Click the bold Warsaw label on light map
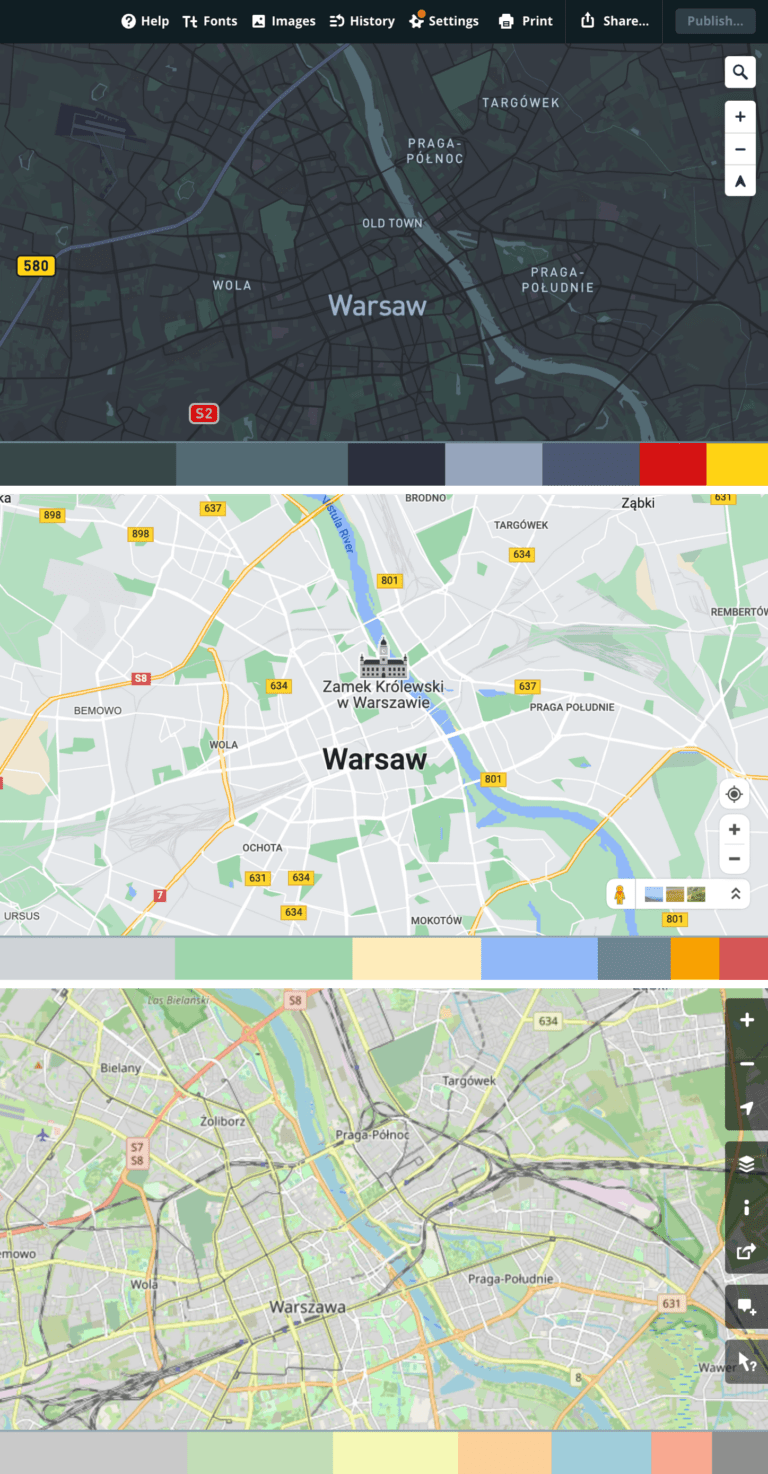 click(375, 759)
